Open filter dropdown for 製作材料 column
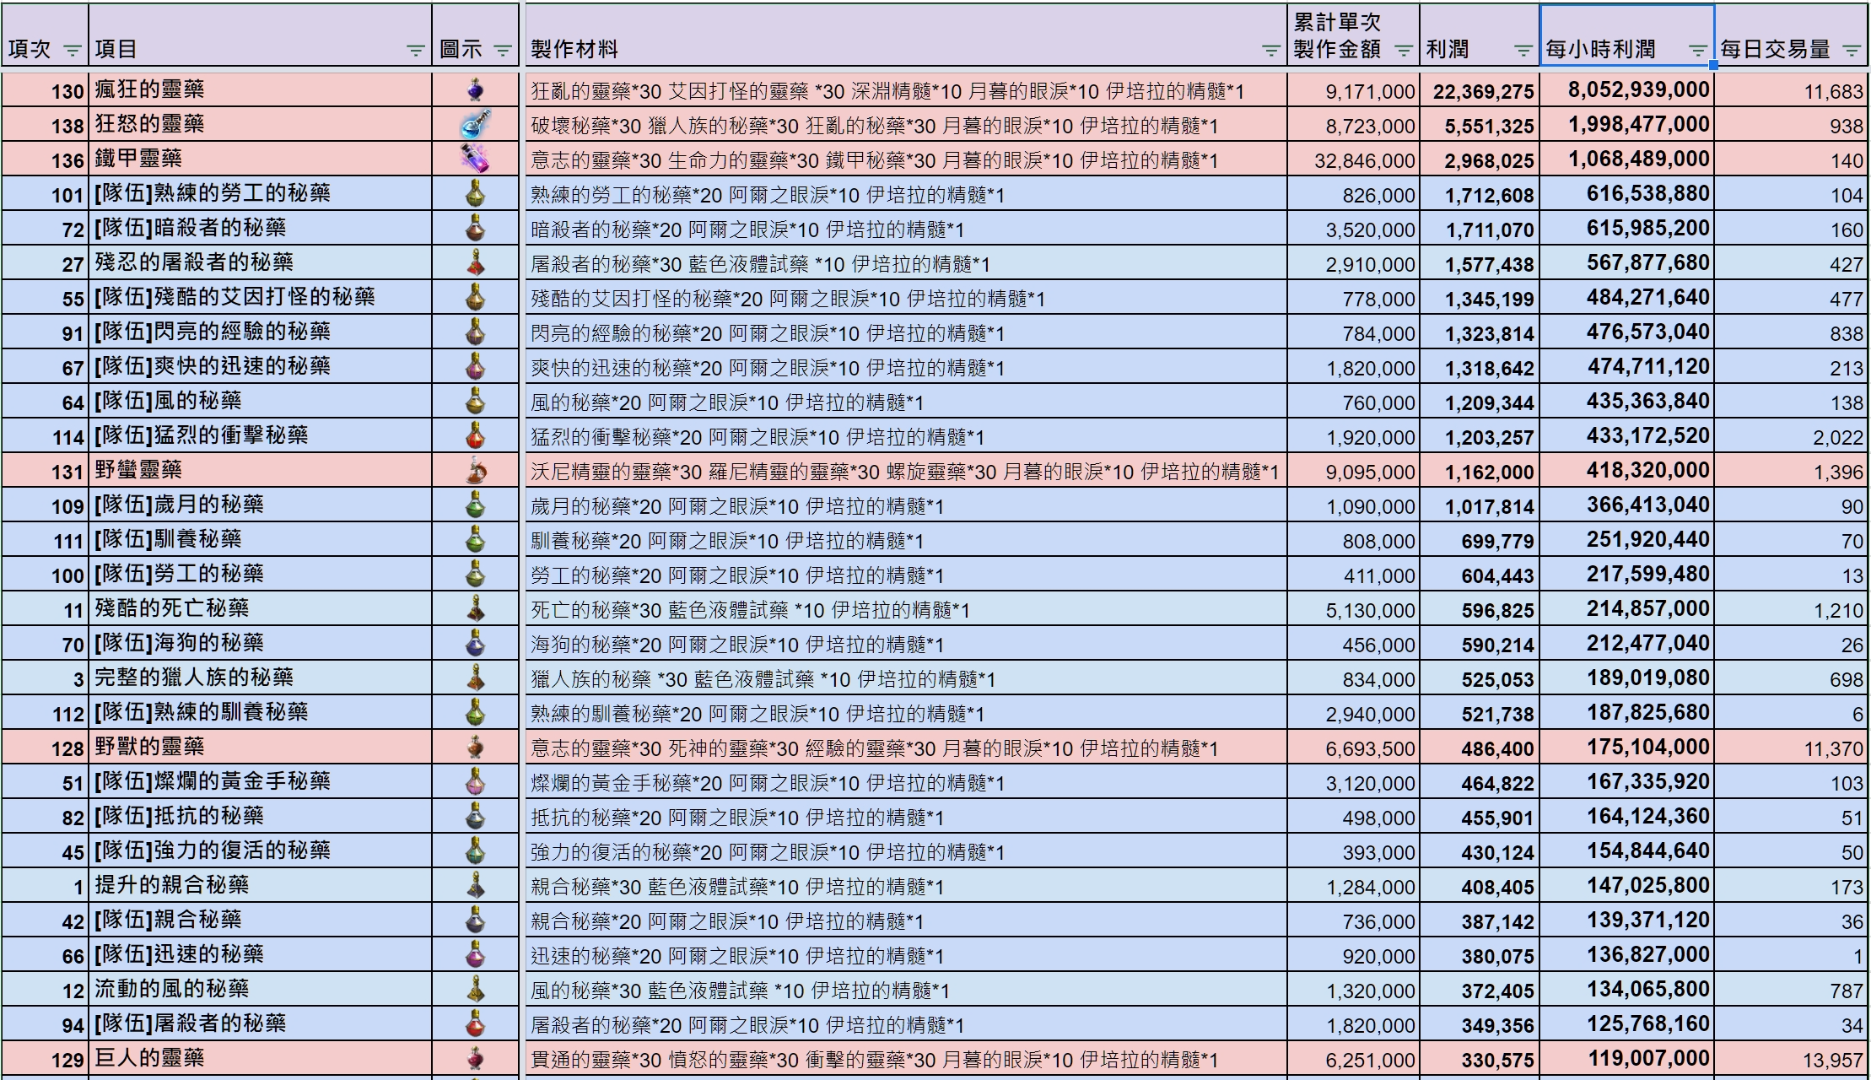 point(1271,50)
